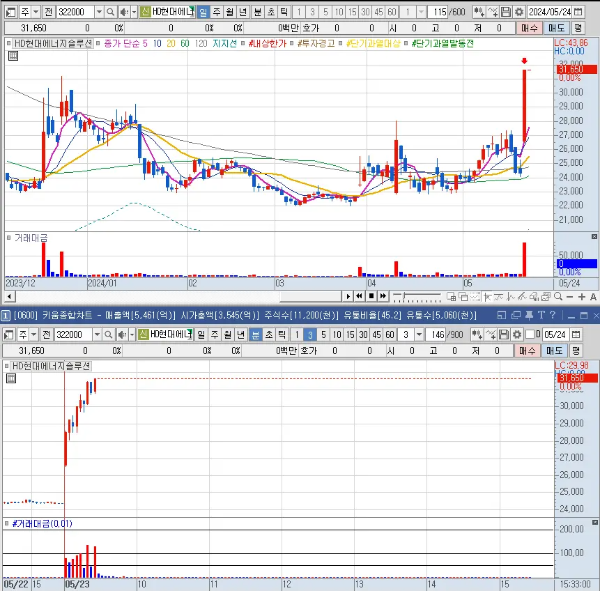Open stock code 322000 dropdown in bottom chart
Image resolution: width=600 pixels, height=591 pixels.
[x=97, y=335]
